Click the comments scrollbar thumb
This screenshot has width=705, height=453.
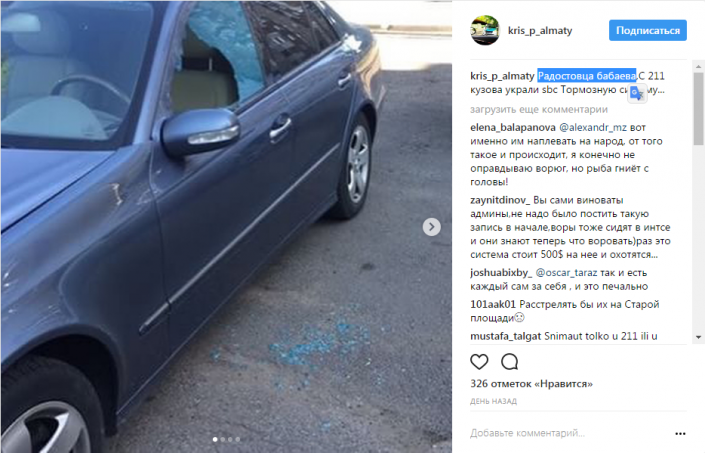[698, 109]
